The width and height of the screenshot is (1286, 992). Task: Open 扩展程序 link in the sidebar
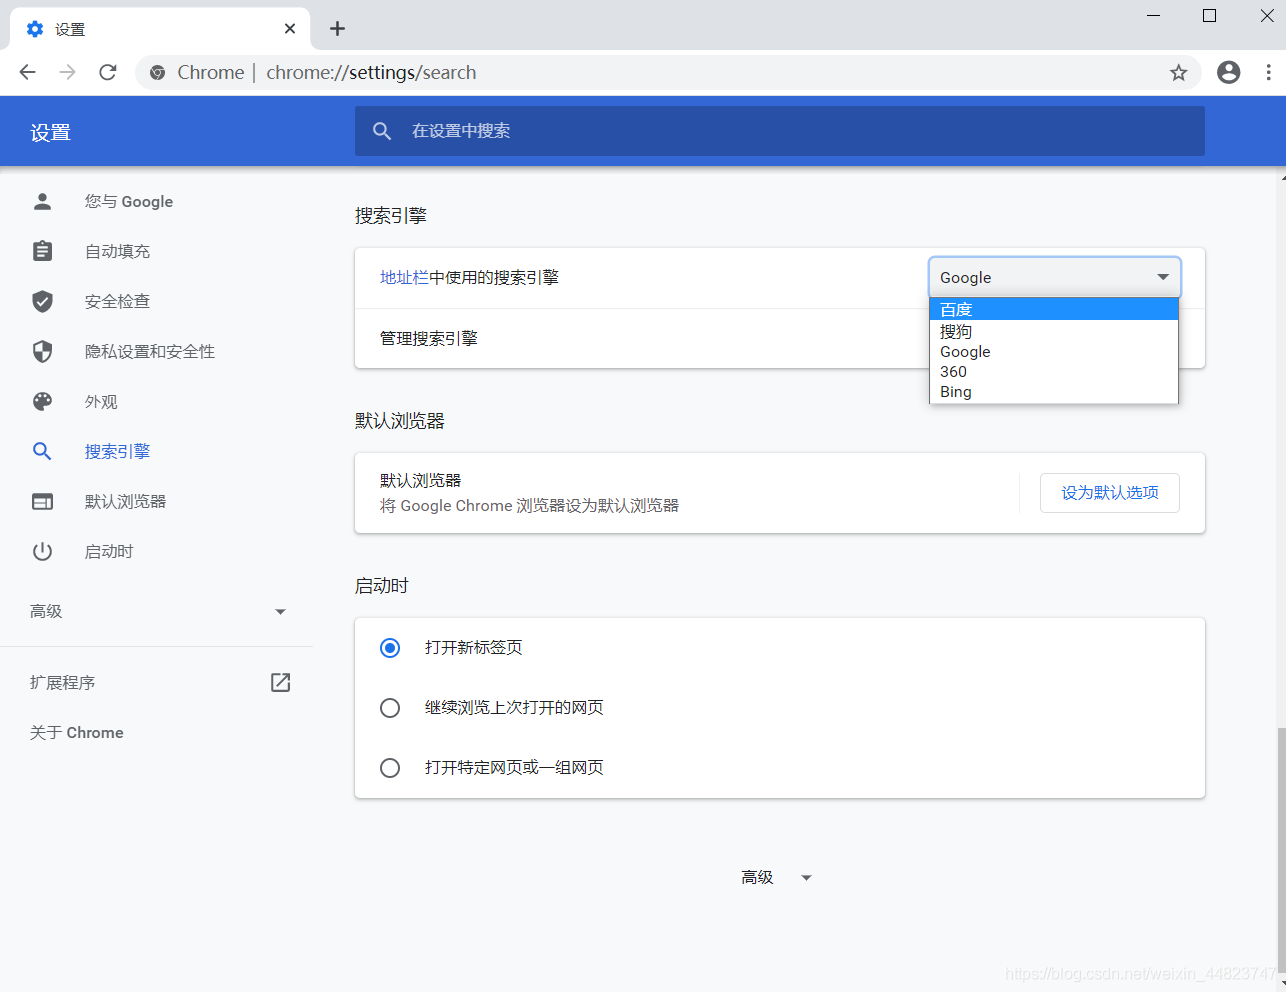point(62,682)
